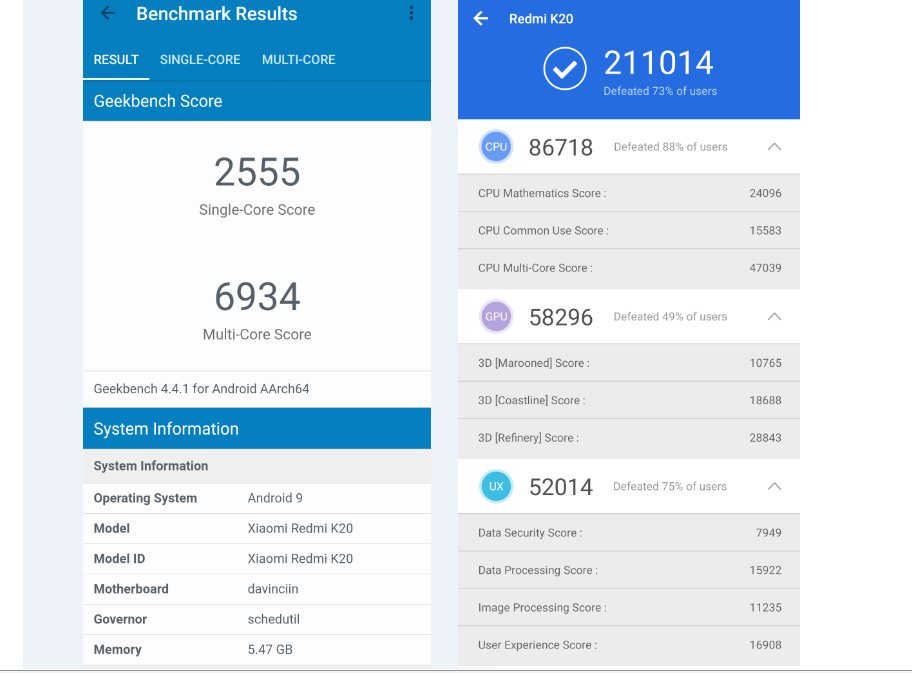
Task: Select the Governor schedutil row
Action: pos(257,619)
